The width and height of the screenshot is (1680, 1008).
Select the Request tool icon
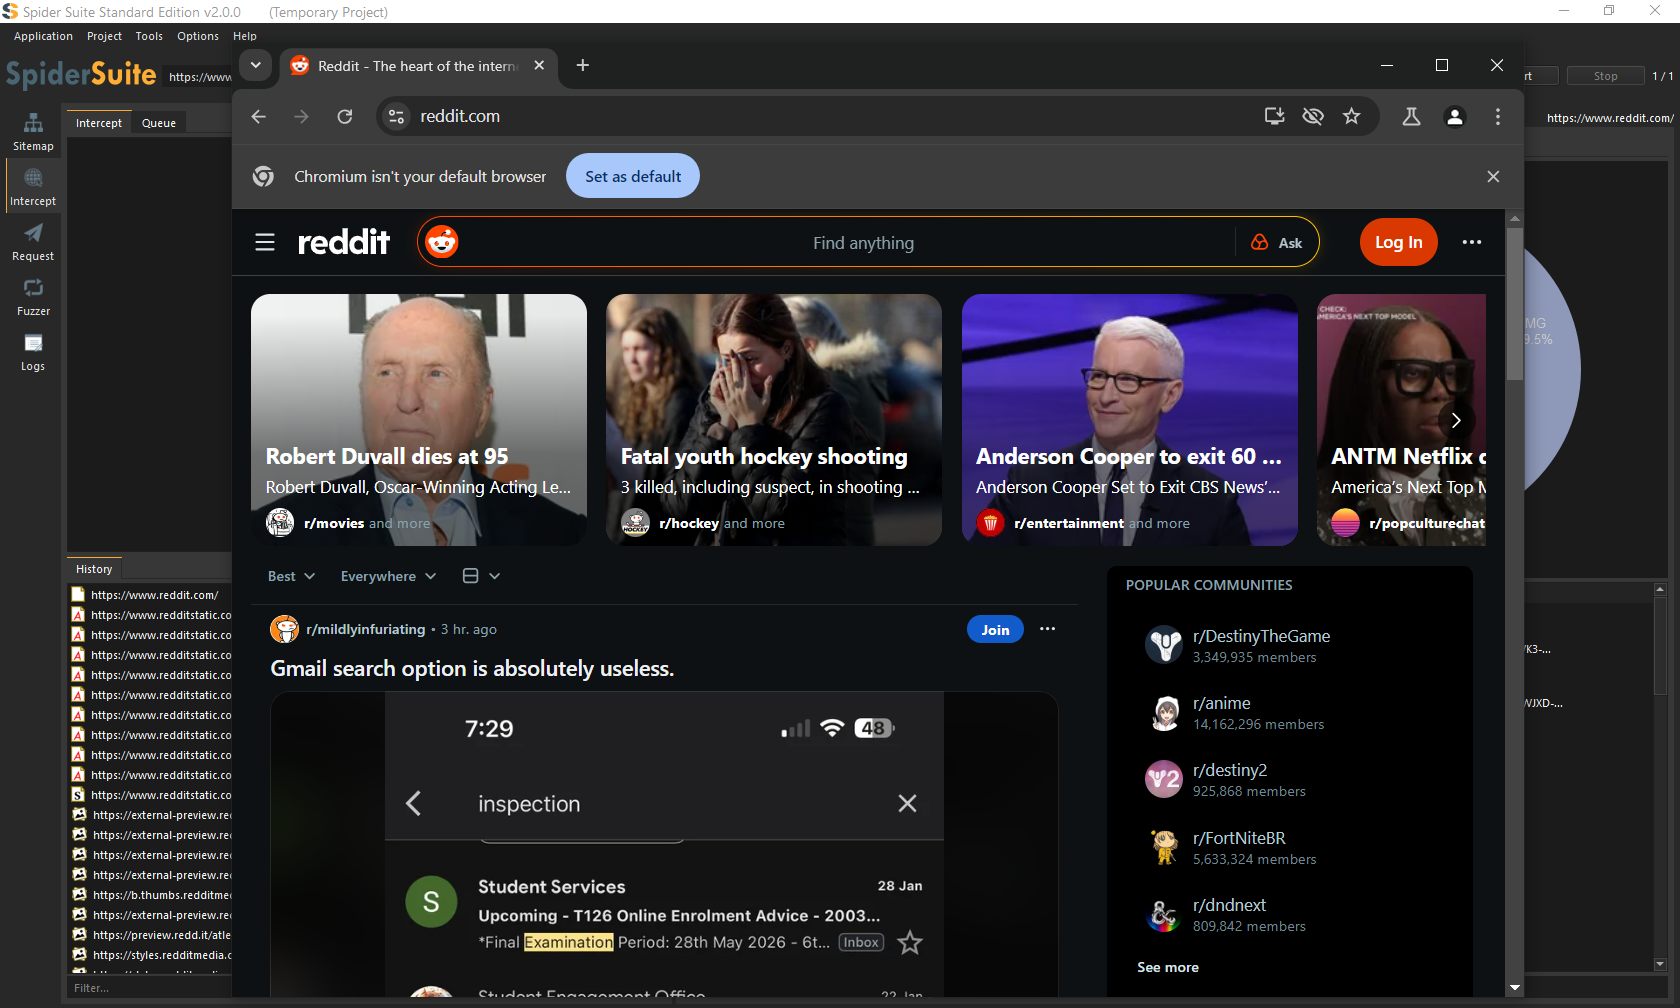[x=33, y=242]
